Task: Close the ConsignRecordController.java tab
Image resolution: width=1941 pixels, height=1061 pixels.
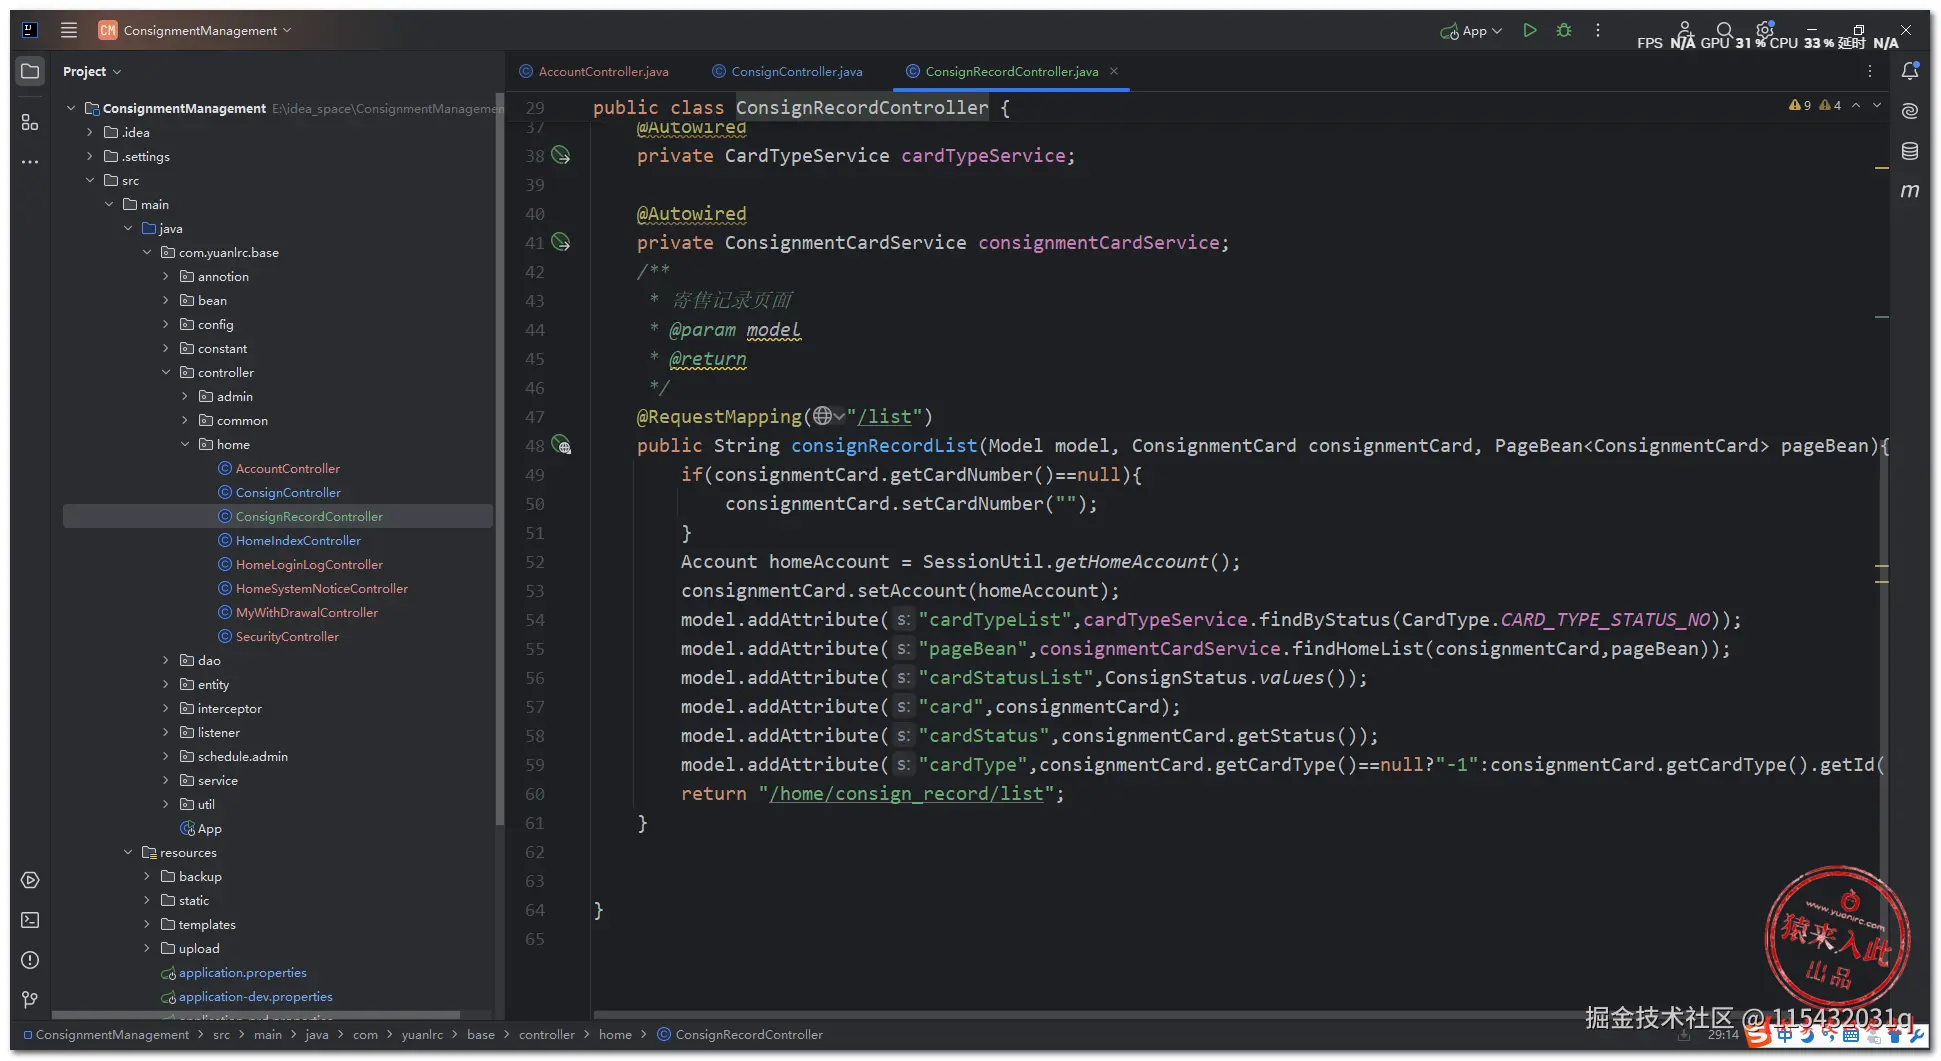Action: (x=1114, y=71)
